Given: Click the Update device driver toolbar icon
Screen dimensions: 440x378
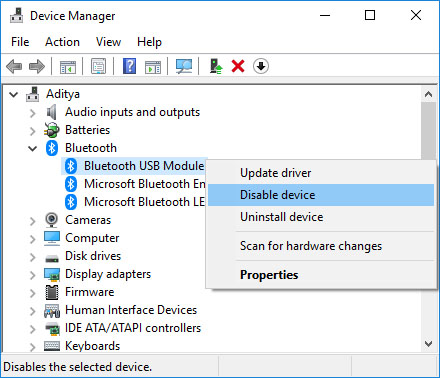Looking at the screenshot, I should click(x=216, y=66).
